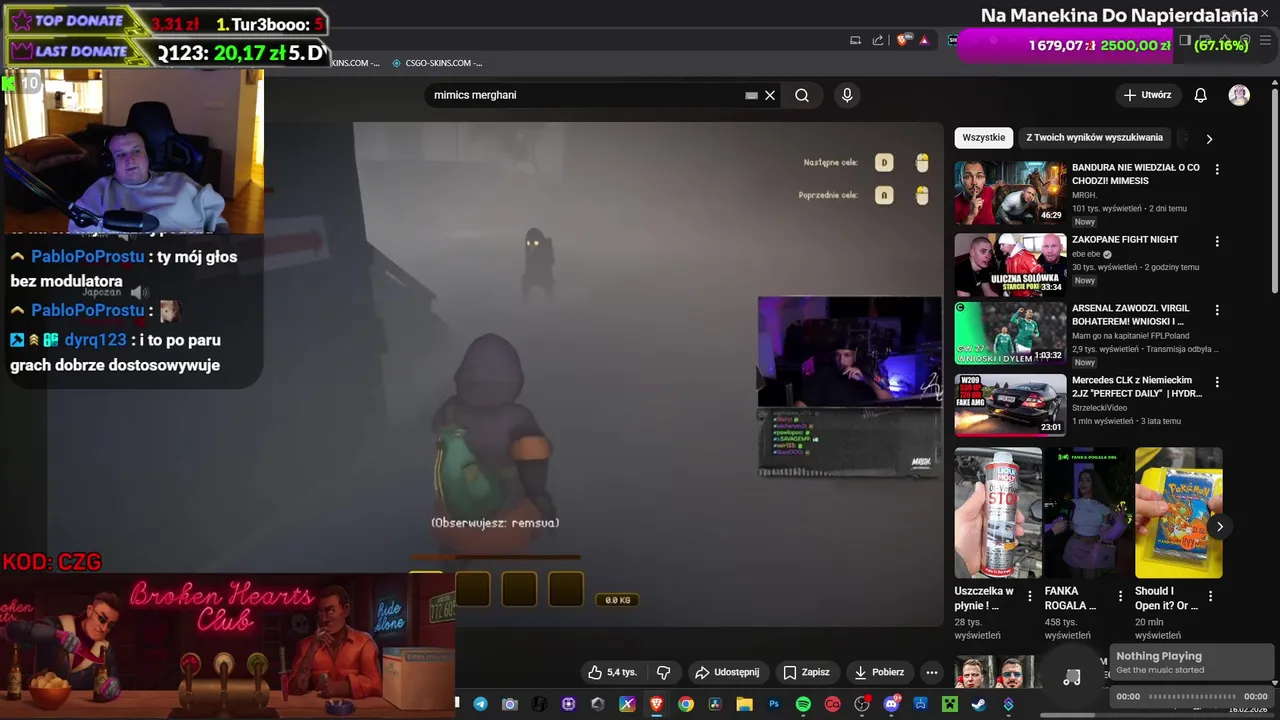Open Google Chrome from the taskbar

coord(686,704)
